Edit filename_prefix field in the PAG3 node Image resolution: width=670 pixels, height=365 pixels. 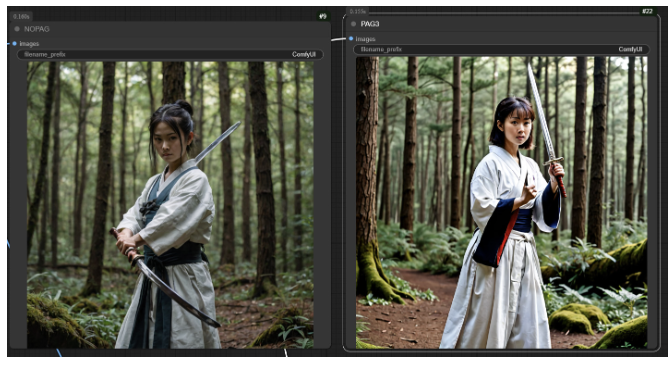(502, 49)
